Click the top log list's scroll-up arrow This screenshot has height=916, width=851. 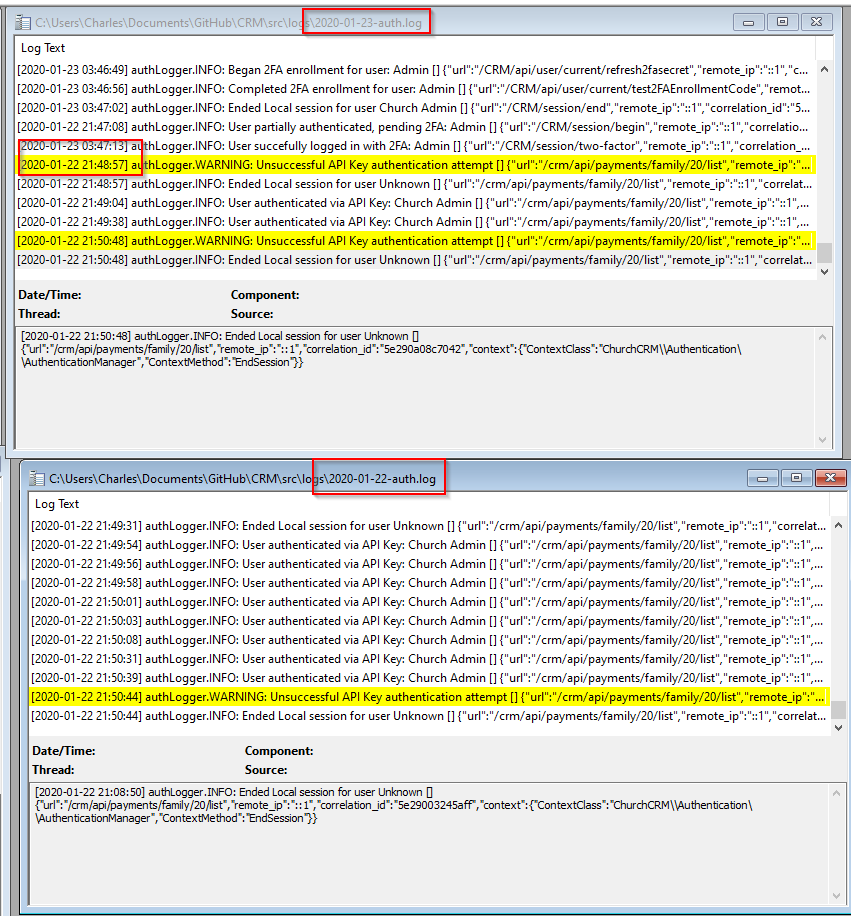[x=824, y=70]
